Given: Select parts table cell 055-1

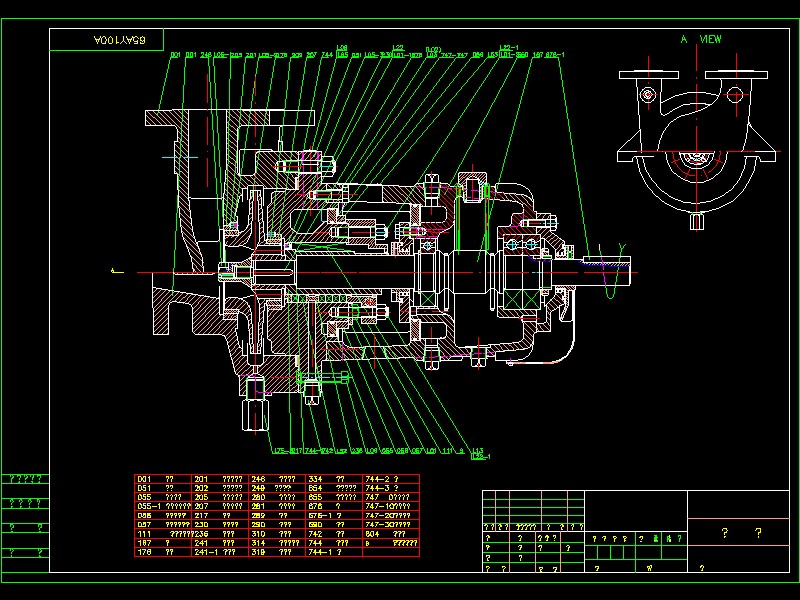Looking at the screenshot, I should pyautogui.click(x=164, y=506).
